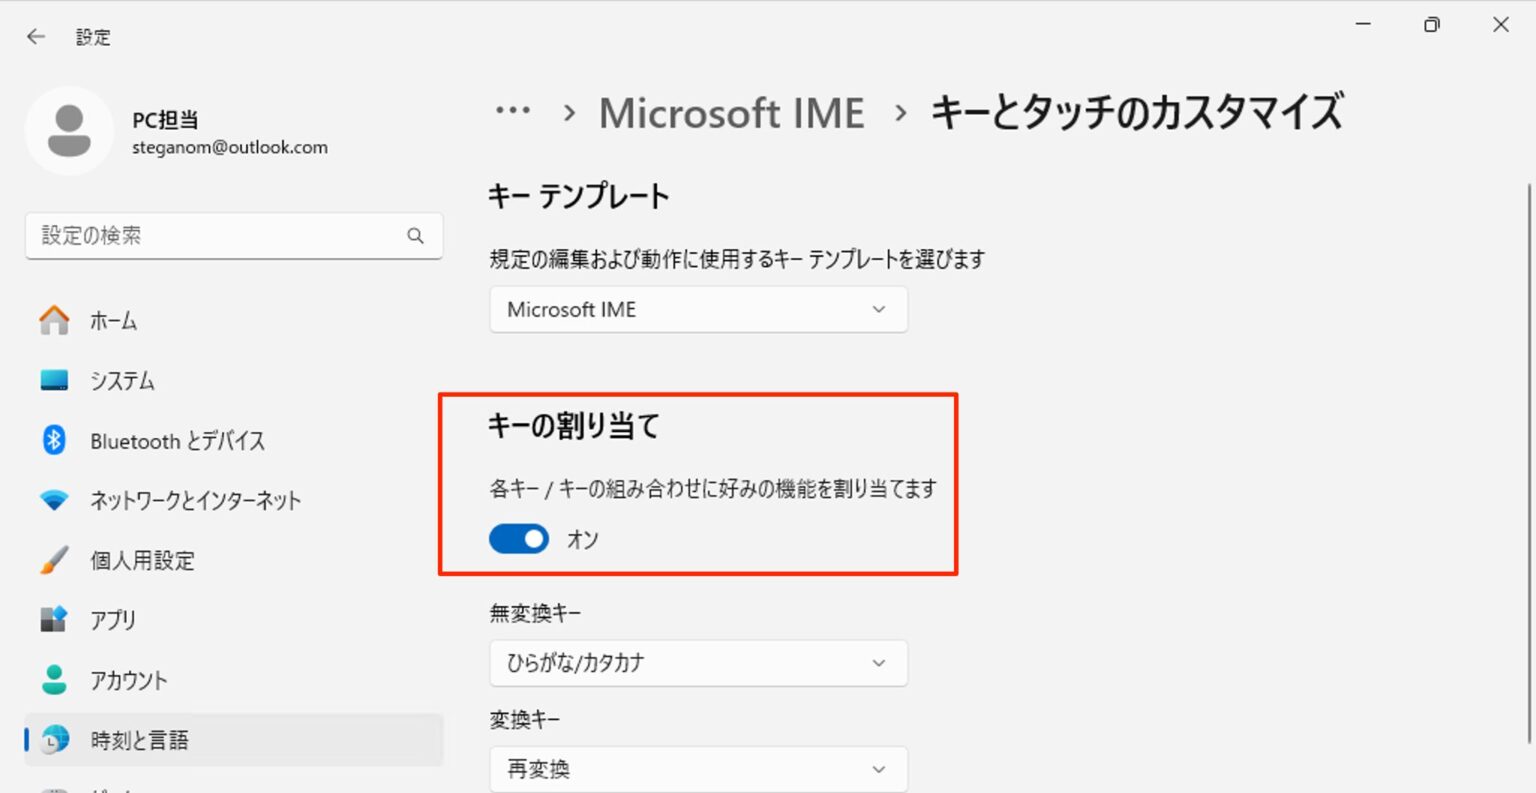Navigate back to Microsoft IME via breadcrumb

click(x=731, y=113)
